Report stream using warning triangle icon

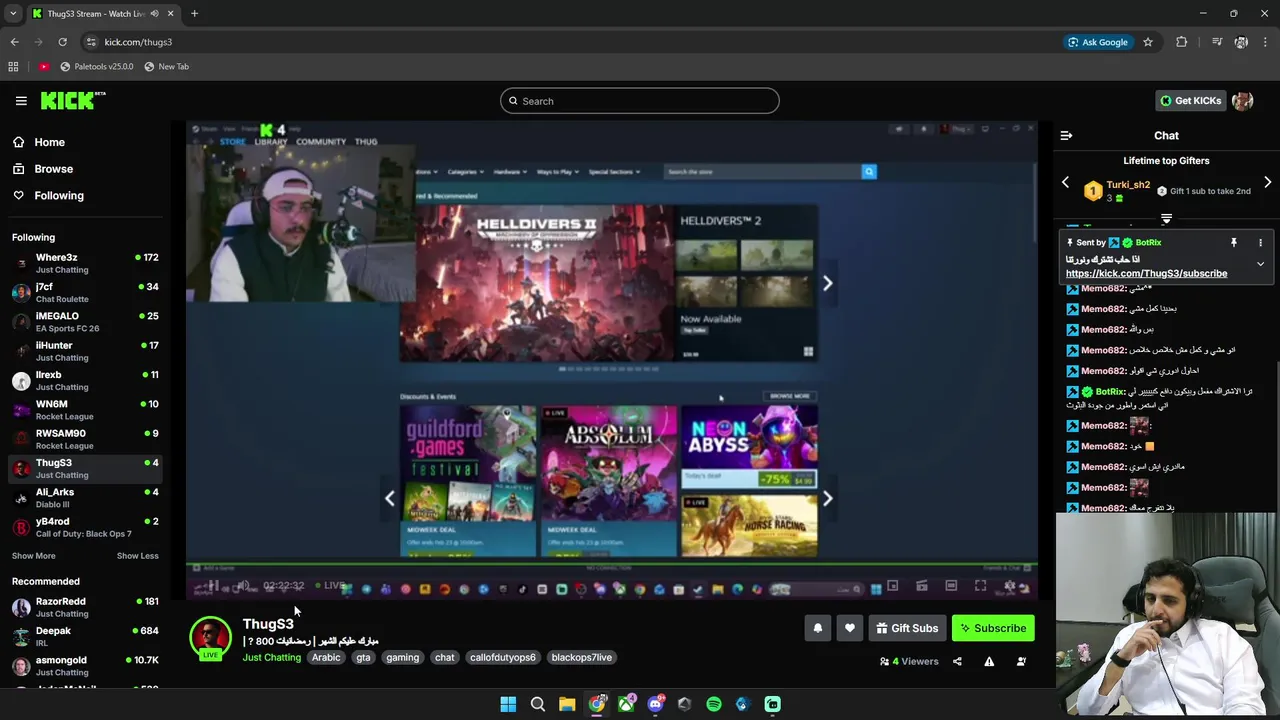click(x=989, y=661)
